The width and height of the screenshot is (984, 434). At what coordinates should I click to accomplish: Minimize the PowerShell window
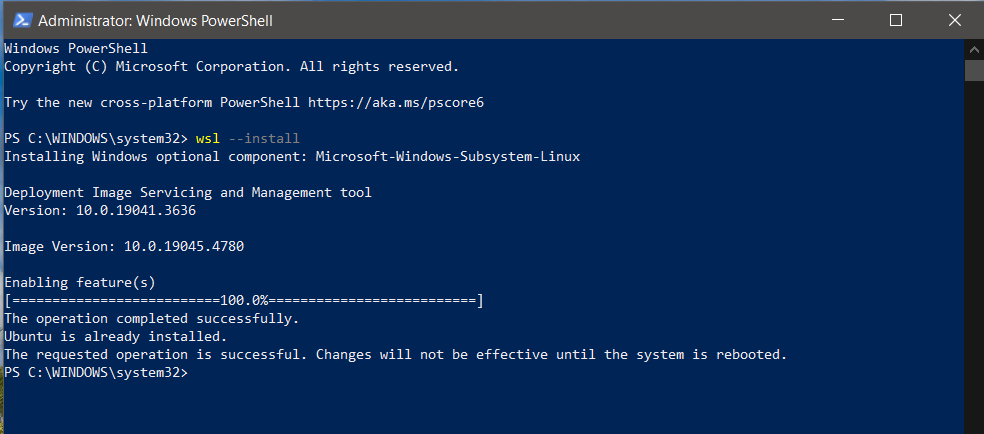point(838,20)
